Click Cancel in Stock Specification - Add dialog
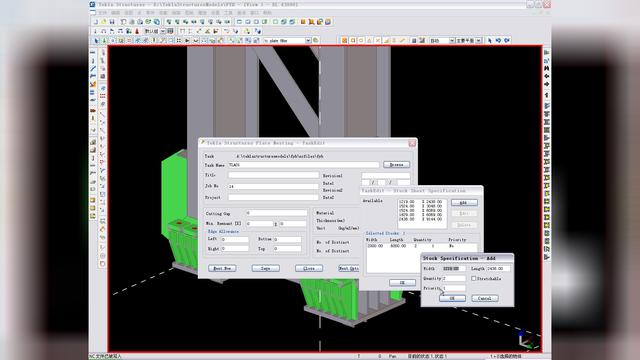 click(x=485, y=298)
